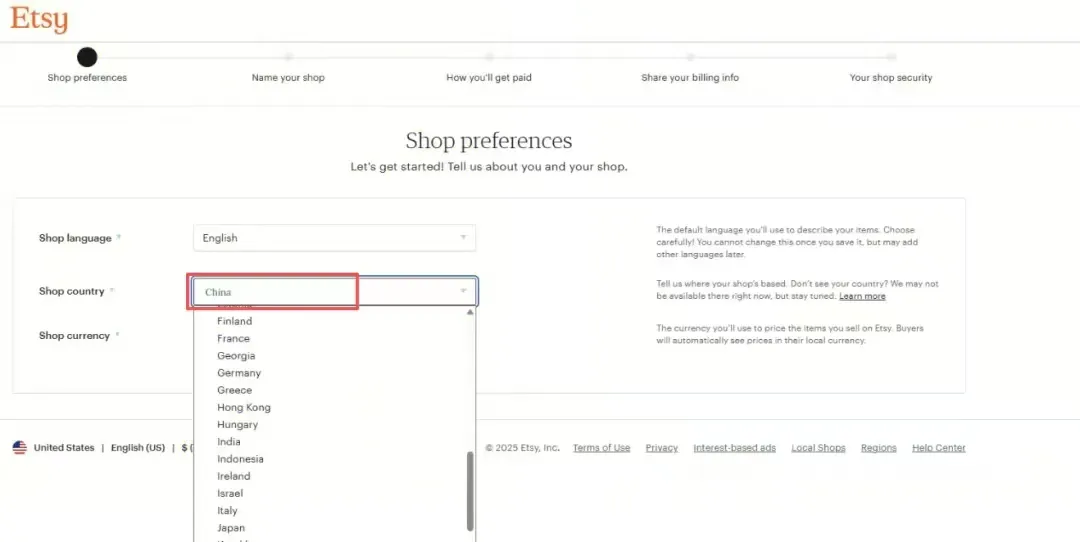This screenshot has height=542, width=1080.
Task: Visit the Help Center link
Action: [938, 448]
